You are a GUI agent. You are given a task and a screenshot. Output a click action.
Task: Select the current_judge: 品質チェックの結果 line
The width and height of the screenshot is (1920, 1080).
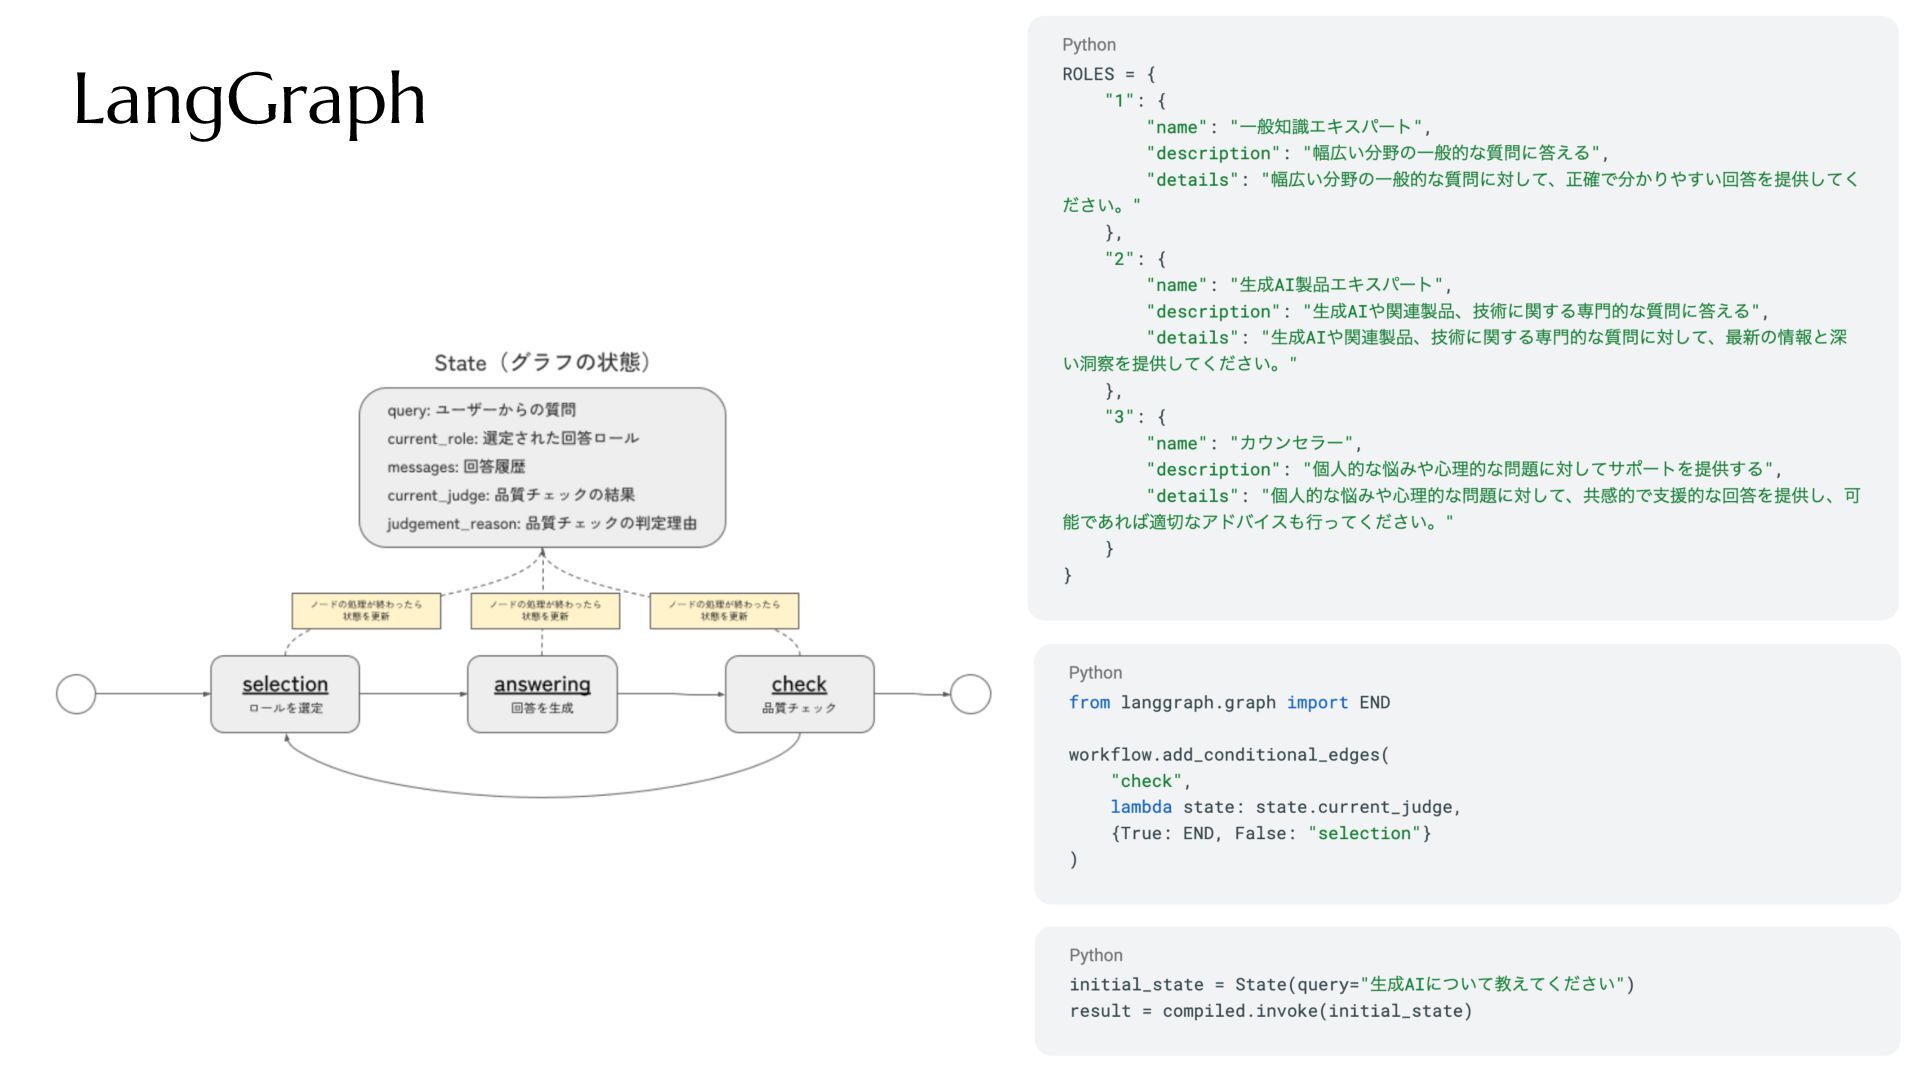click(511, 495)
